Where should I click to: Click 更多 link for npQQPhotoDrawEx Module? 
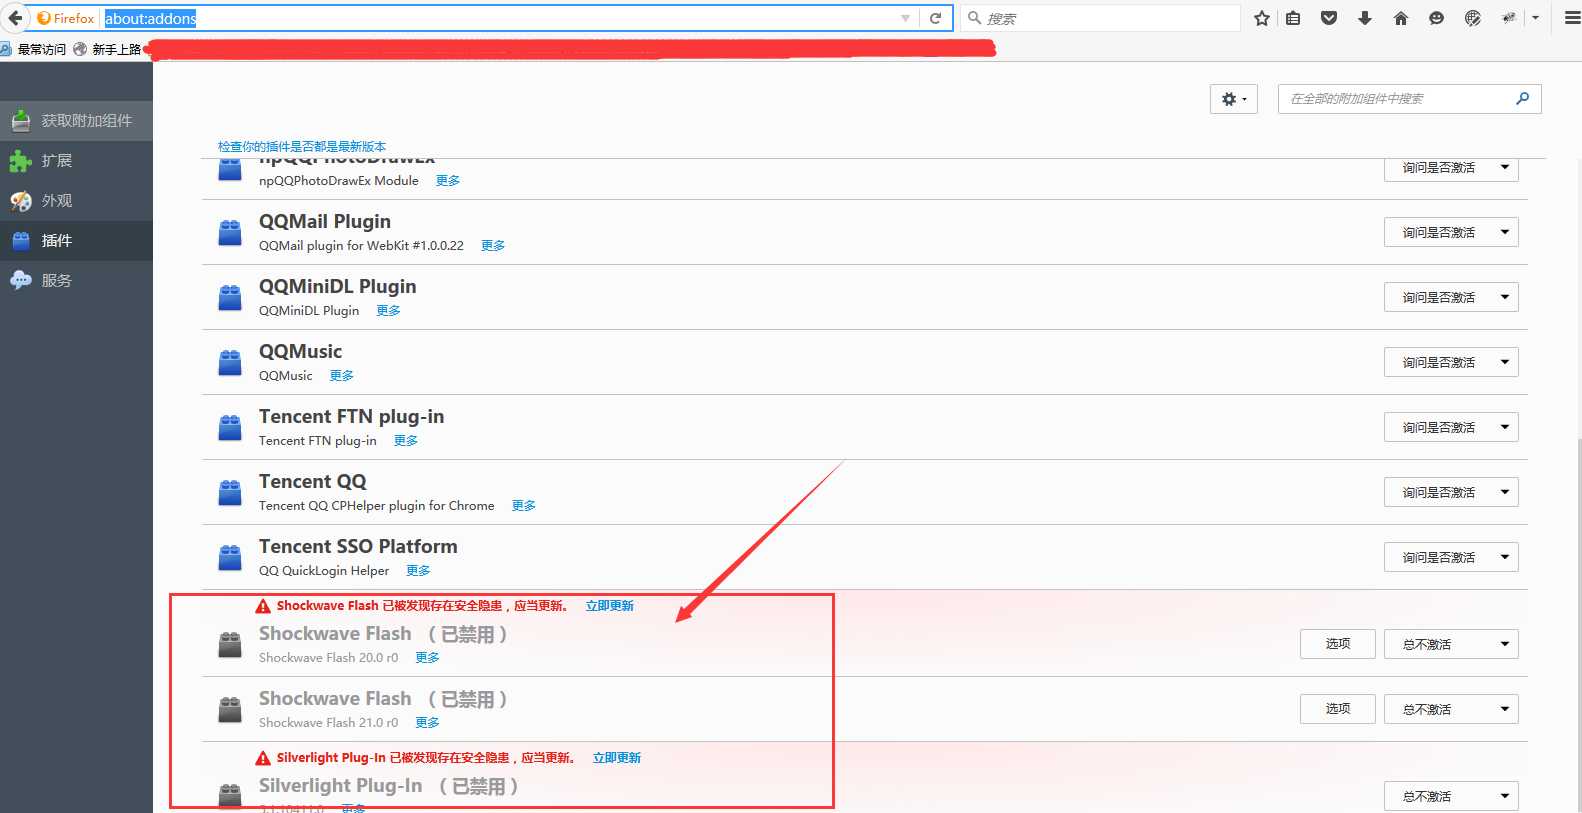(448, 181)
